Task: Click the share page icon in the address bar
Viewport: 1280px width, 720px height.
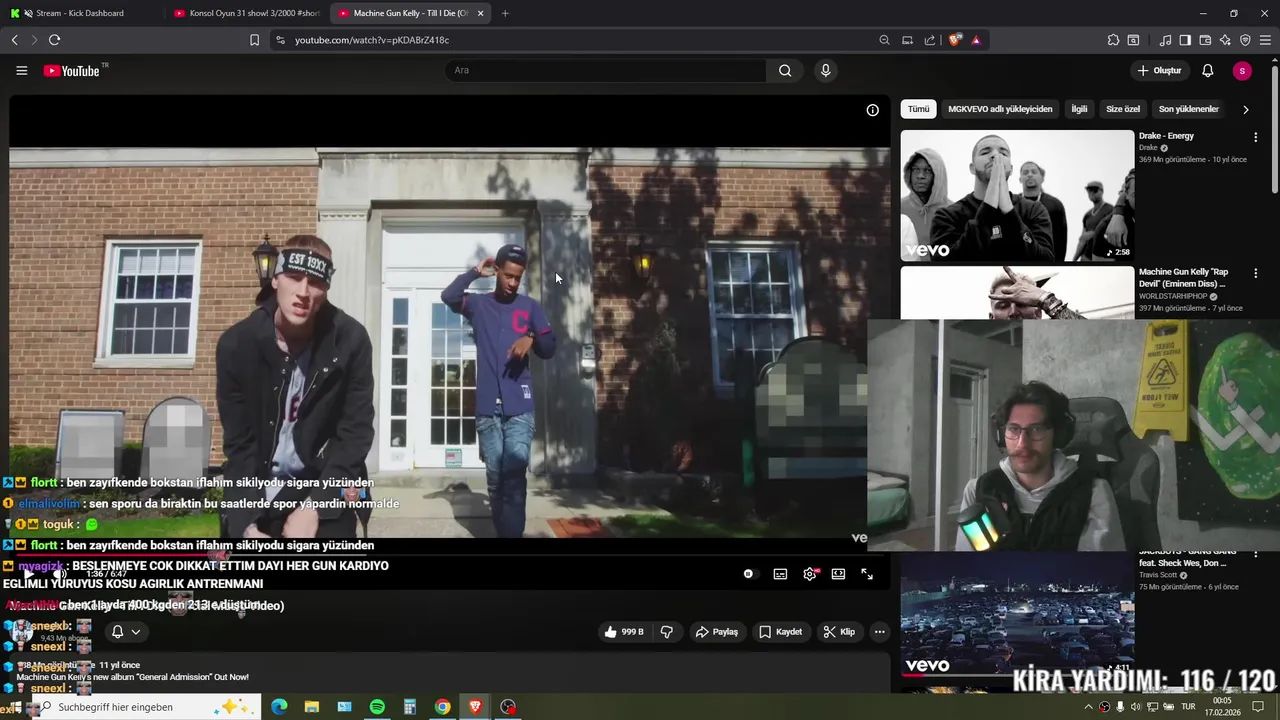Action: pos(930,40)
